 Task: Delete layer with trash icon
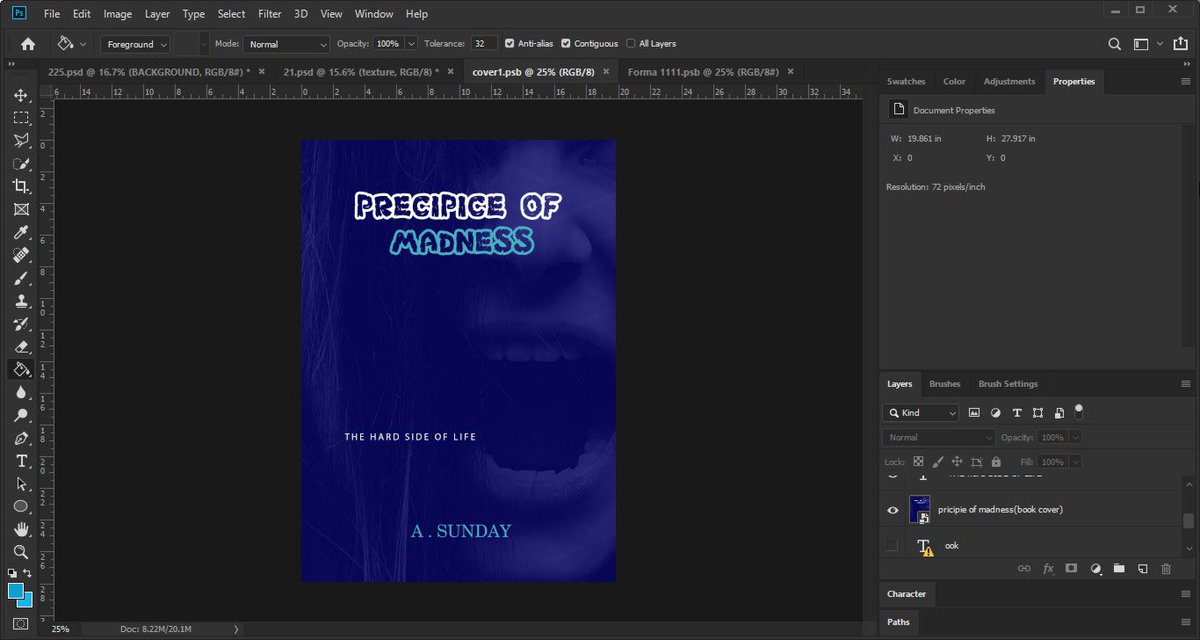(1166, 568)
